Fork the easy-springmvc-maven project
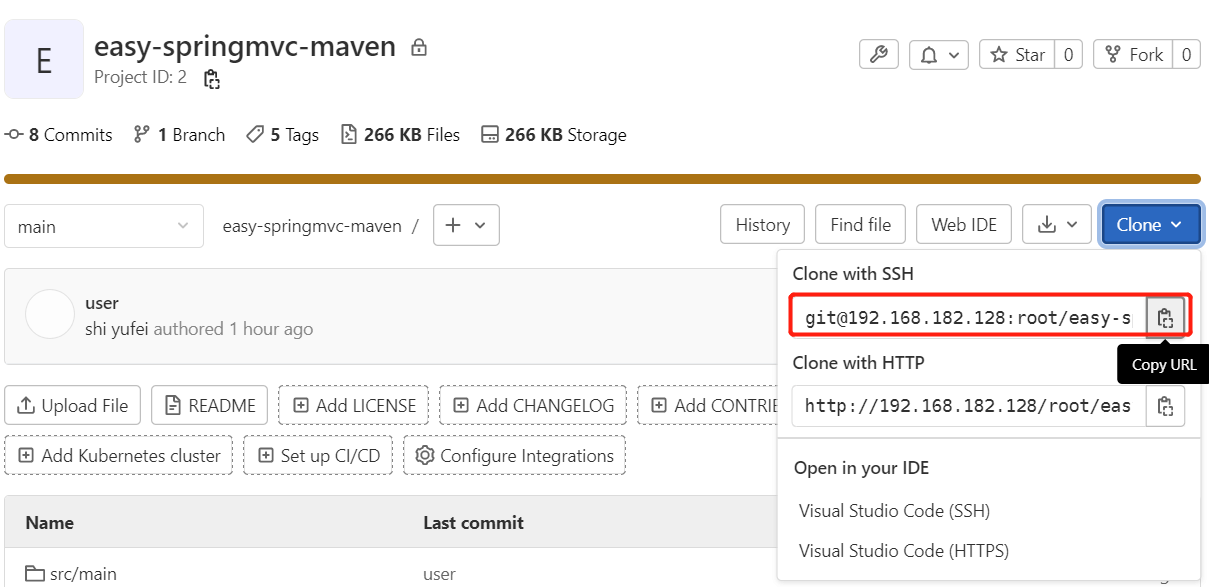 click(x=1134, y=55)
